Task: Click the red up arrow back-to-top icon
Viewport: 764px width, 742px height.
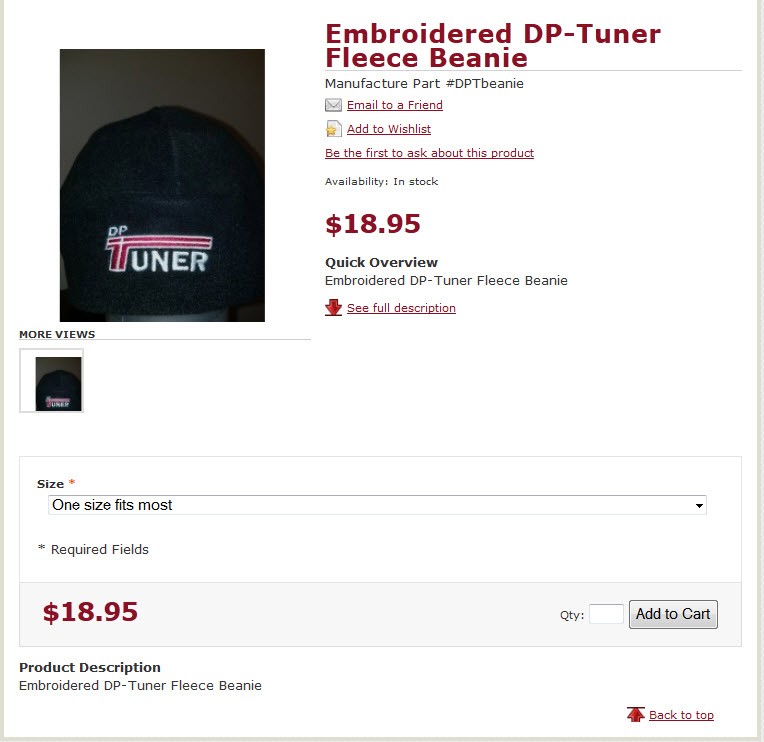Action: tap(635, 715)
